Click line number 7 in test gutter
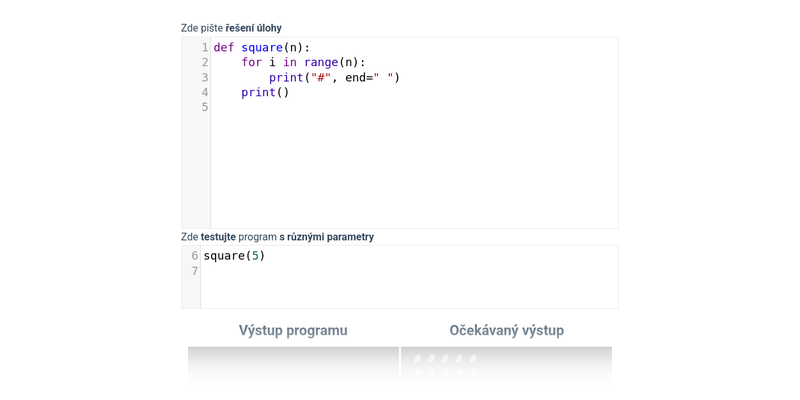 (x=194, y=271)
